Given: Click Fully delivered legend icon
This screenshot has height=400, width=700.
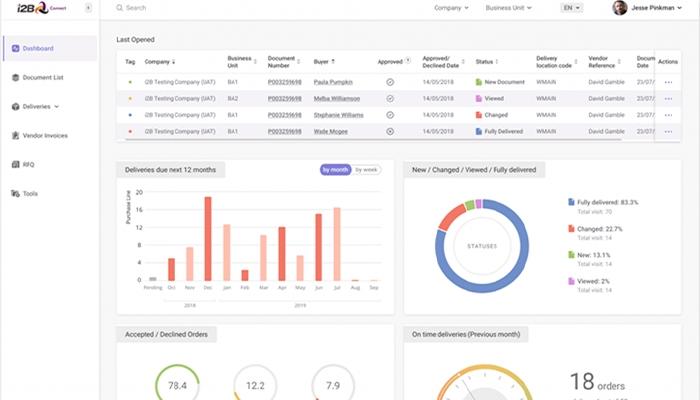Looking at the screenshot, I should (x=571, y=202).
